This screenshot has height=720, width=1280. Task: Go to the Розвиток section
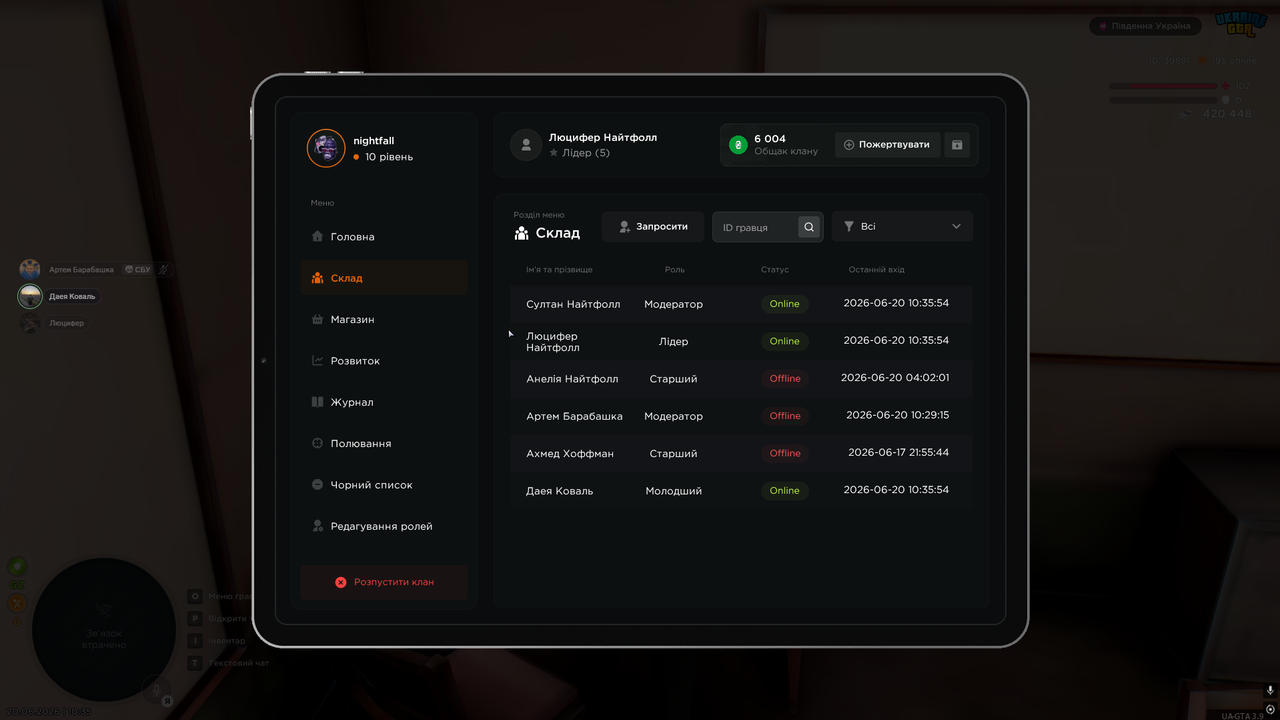click(384, 361)
